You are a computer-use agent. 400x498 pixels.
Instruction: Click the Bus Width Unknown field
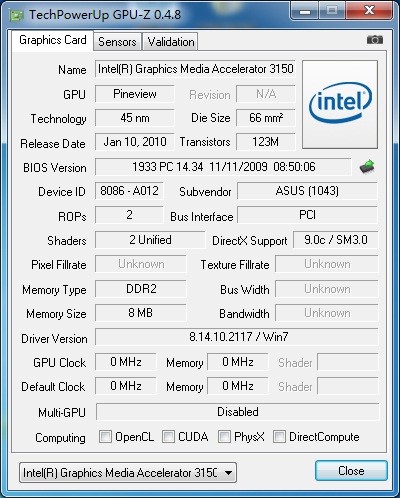[x=327, y=289]
